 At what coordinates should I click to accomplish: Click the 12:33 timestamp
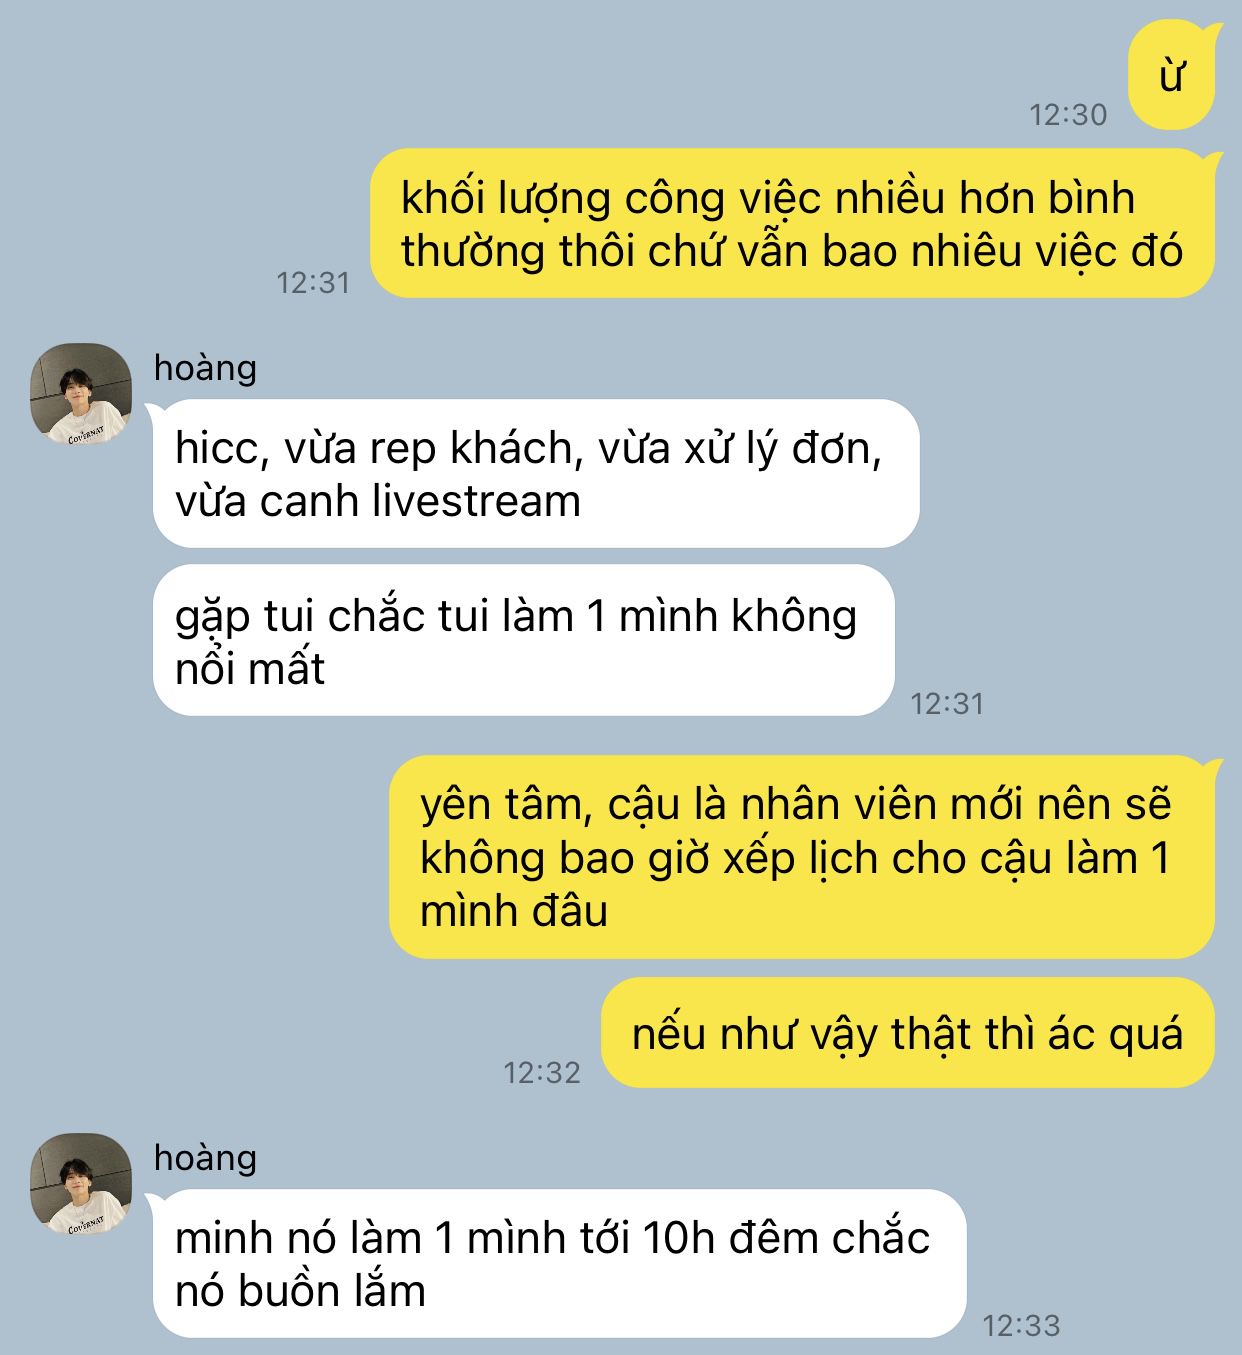pyautogui.click(x=1021, y=1326)
